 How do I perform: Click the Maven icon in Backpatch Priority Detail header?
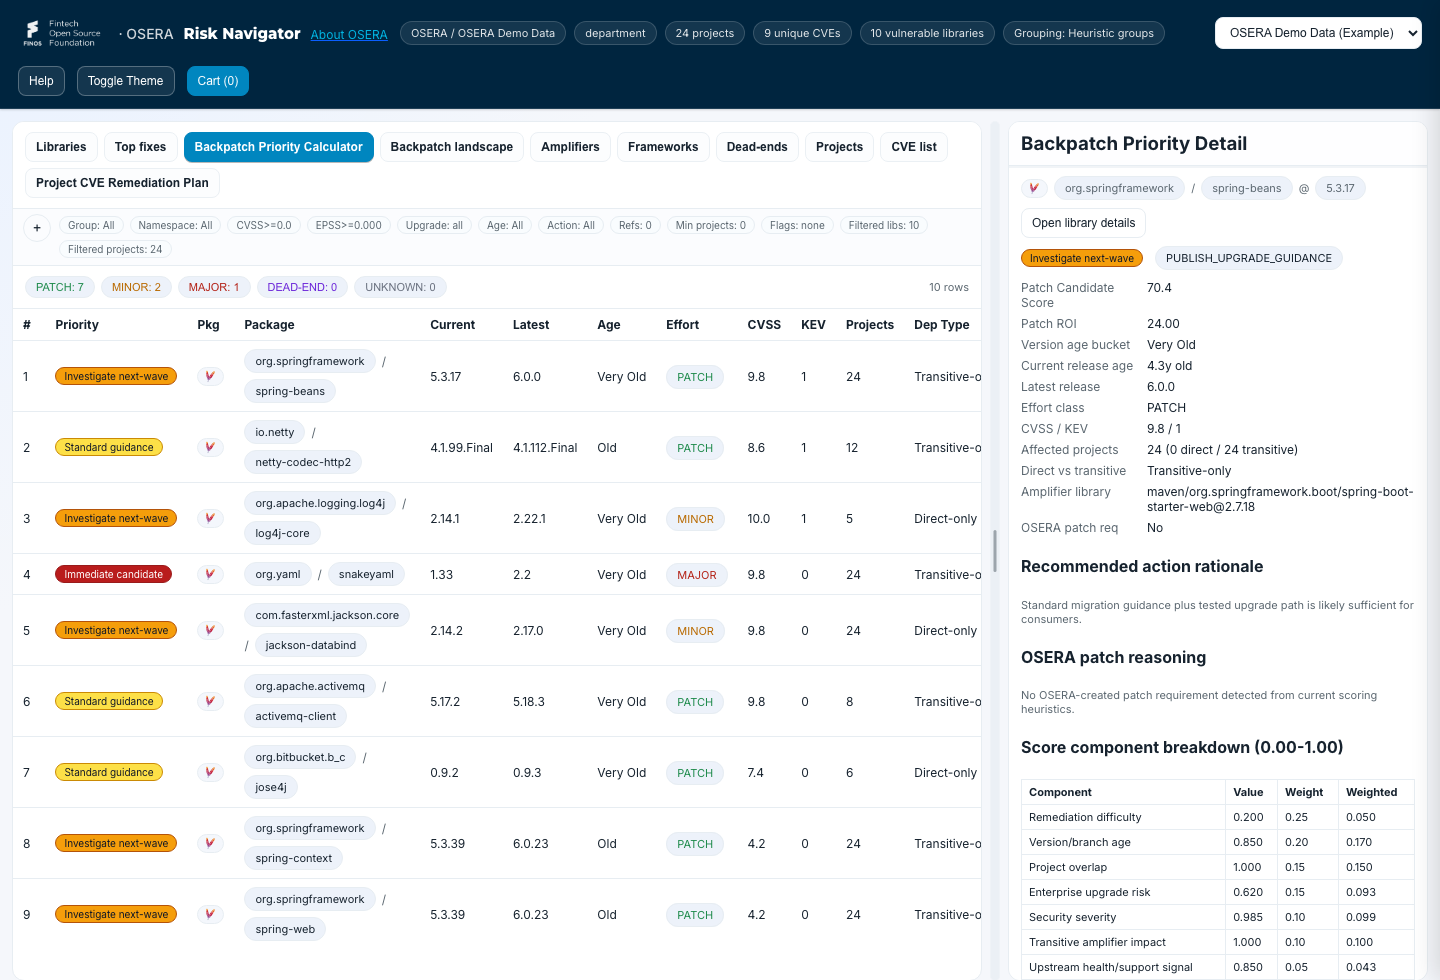(1034, 188)
